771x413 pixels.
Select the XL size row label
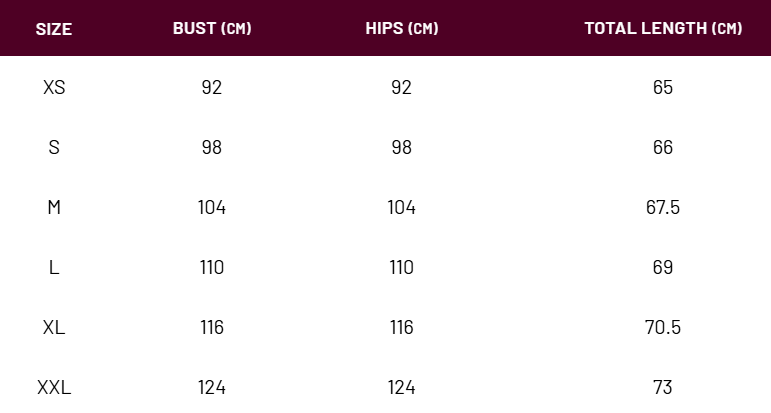tap(54, 327)
